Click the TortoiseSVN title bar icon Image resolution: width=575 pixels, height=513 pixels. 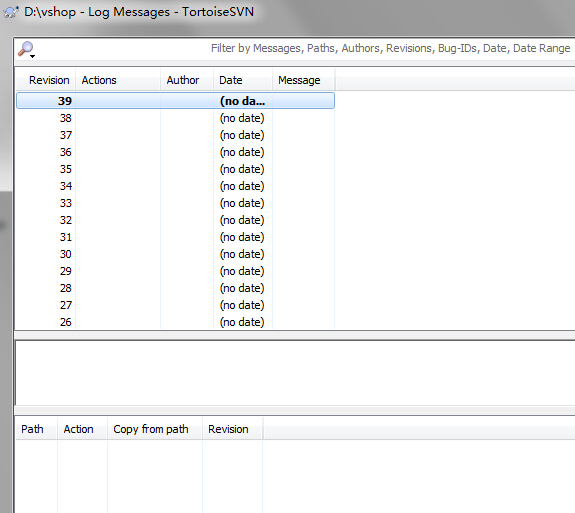click(x=11, y=12)
